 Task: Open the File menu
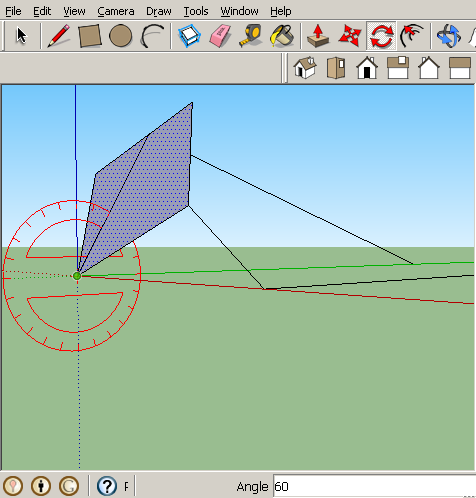tap(13, 11)
